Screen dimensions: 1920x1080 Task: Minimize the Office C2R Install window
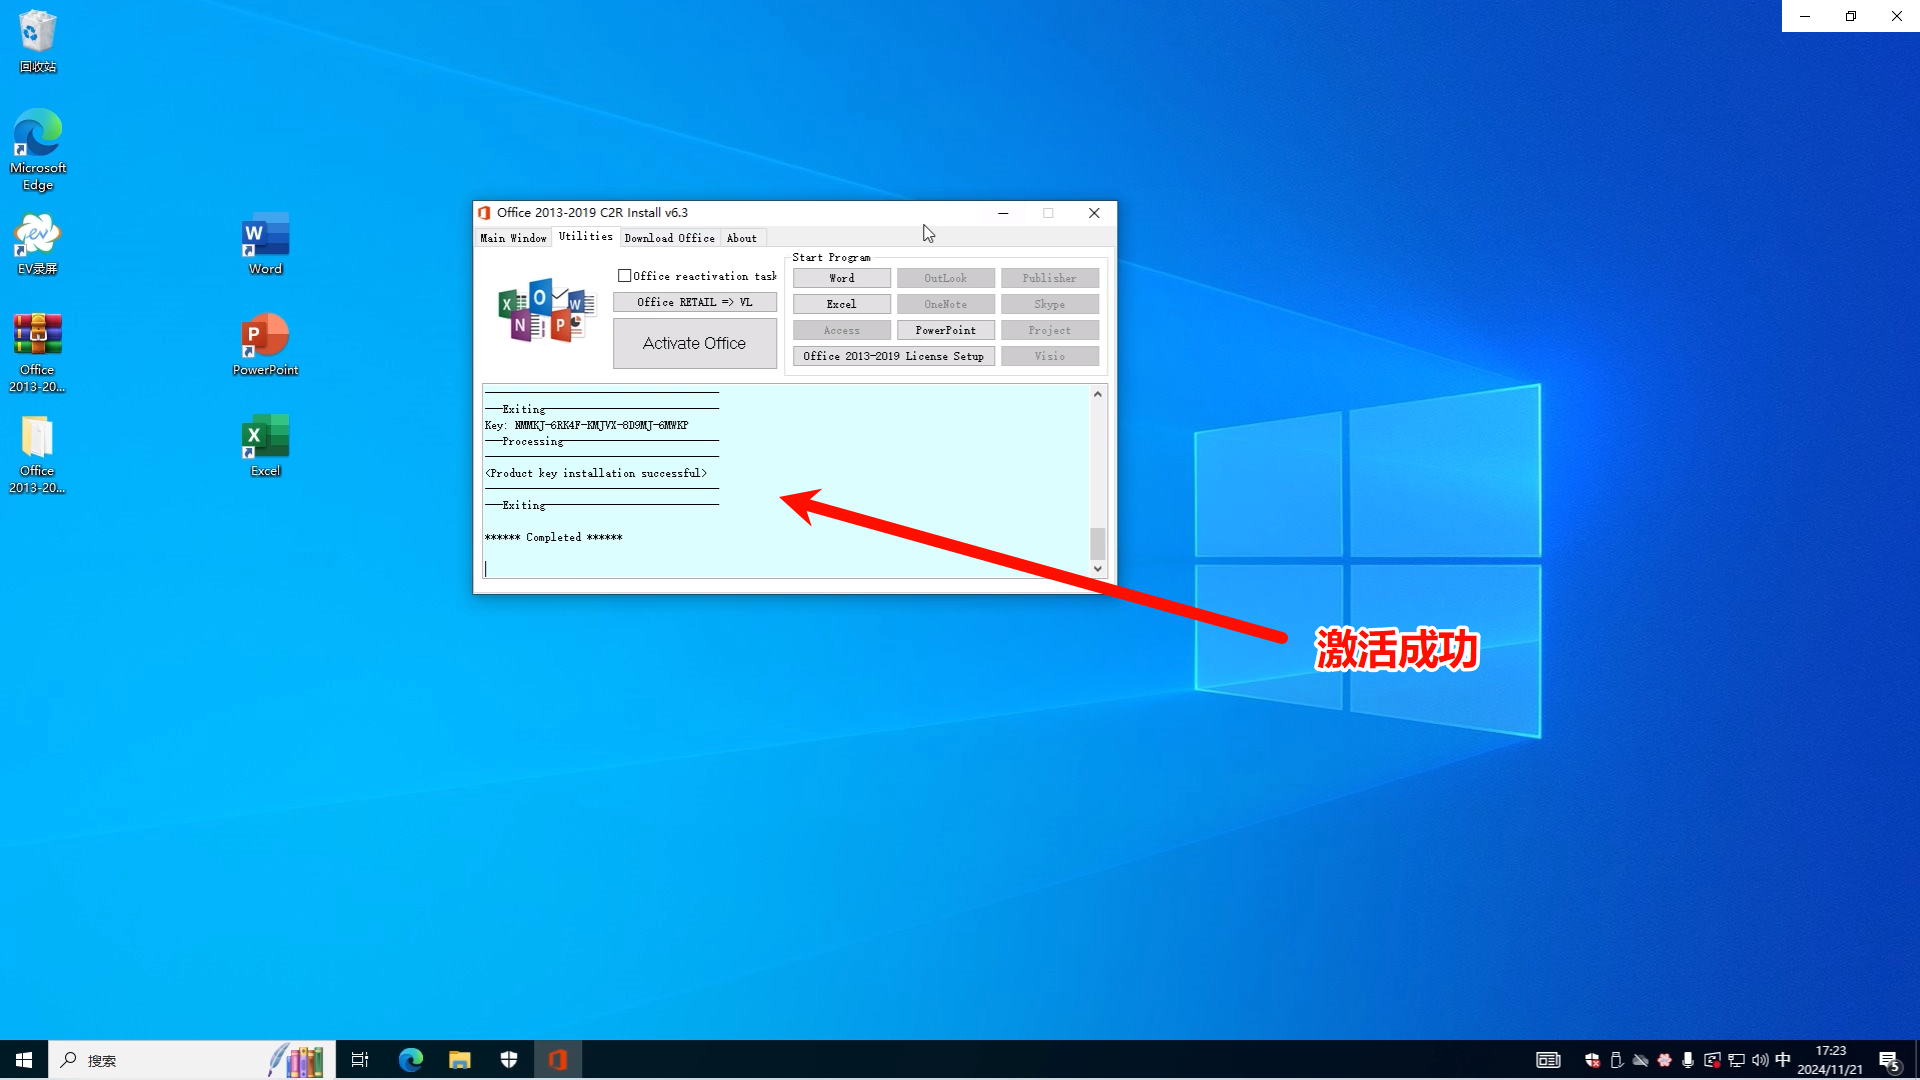[x=1003, y=213]
